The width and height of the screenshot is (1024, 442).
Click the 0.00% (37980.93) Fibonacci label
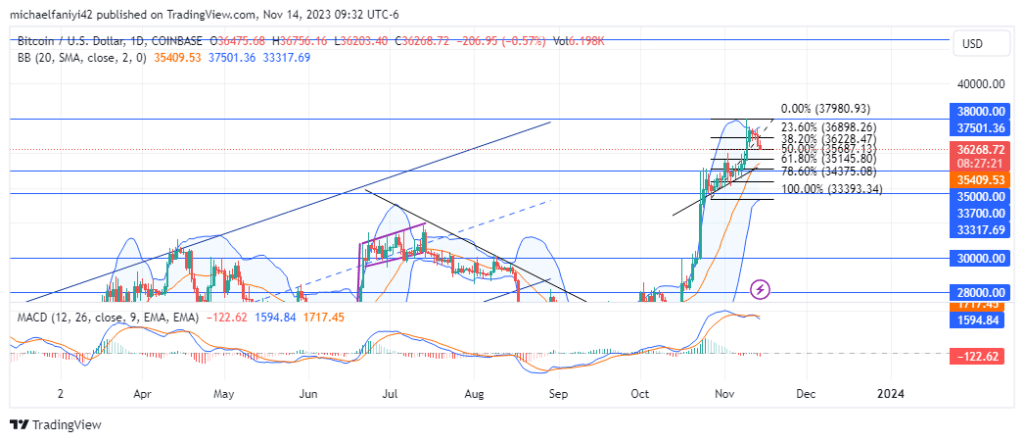coord(825,109)
